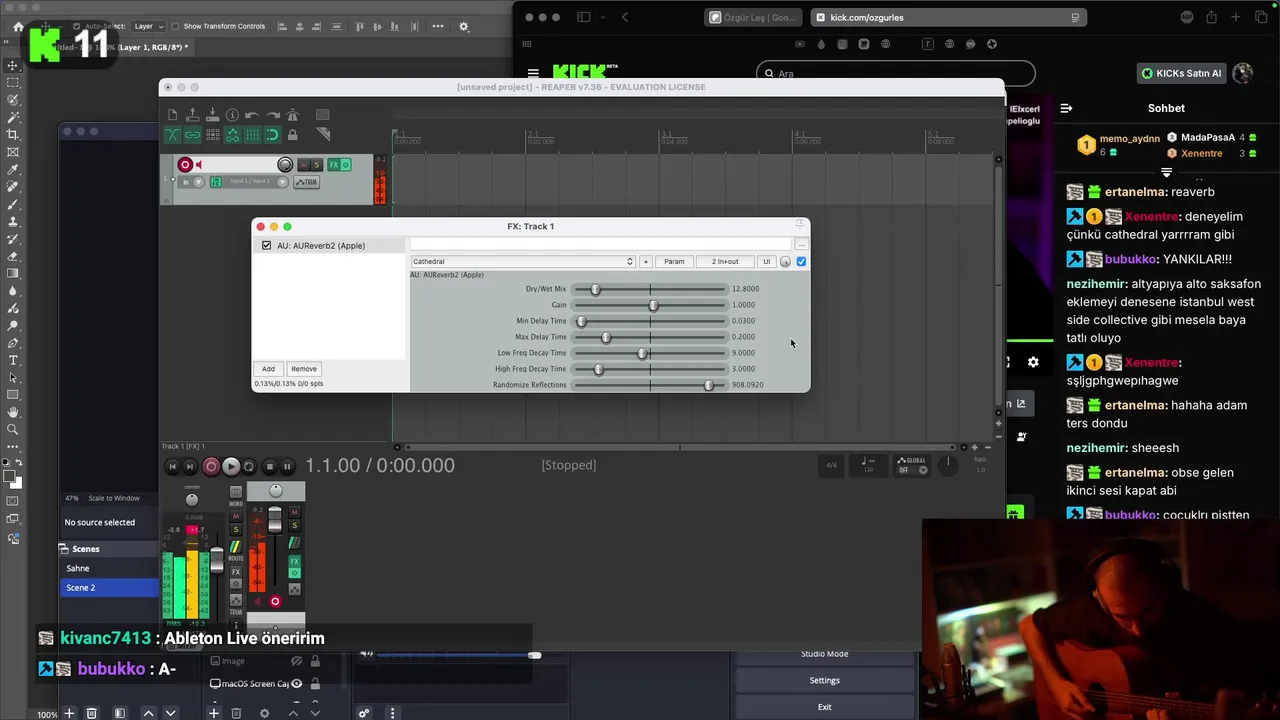Toggle the metronome icon in REAPER toolbar
The image size is (1280, 720).
(293, 115)
